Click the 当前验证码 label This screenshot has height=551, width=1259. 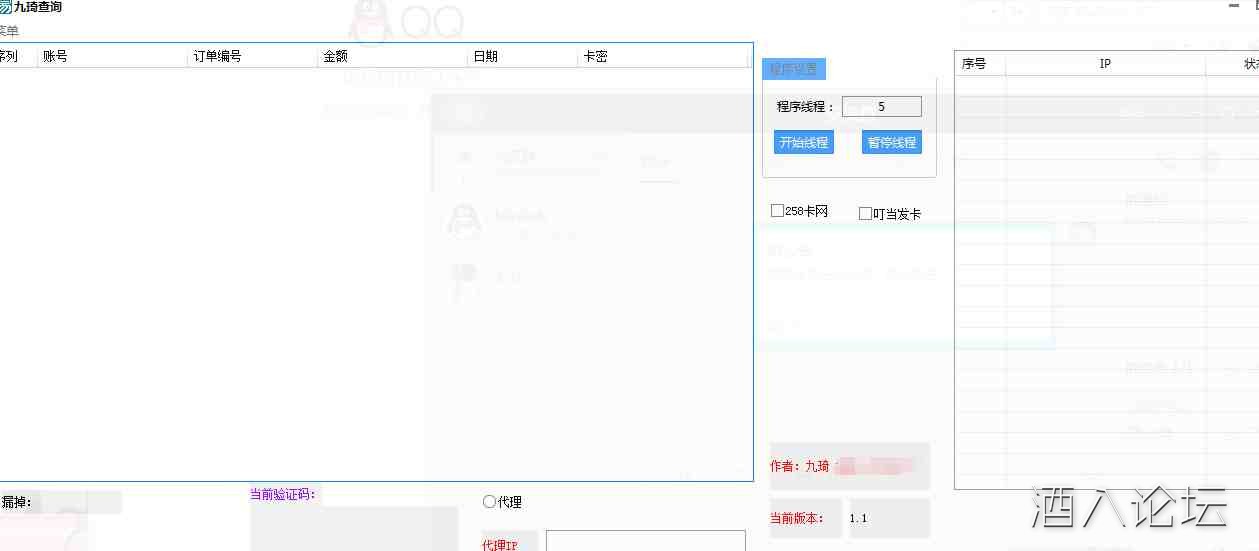(x=283, y=494)
